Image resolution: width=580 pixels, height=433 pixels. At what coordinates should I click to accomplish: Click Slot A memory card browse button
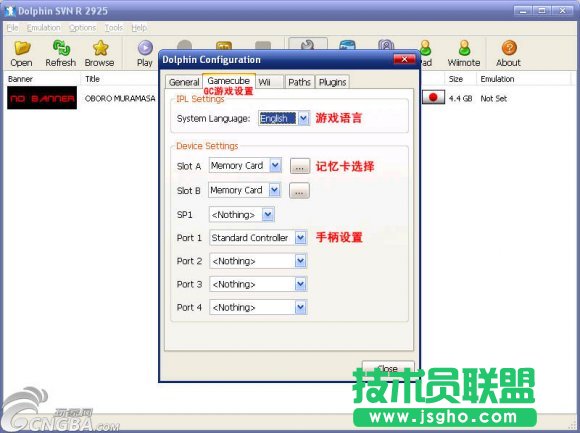click(300, 166)
